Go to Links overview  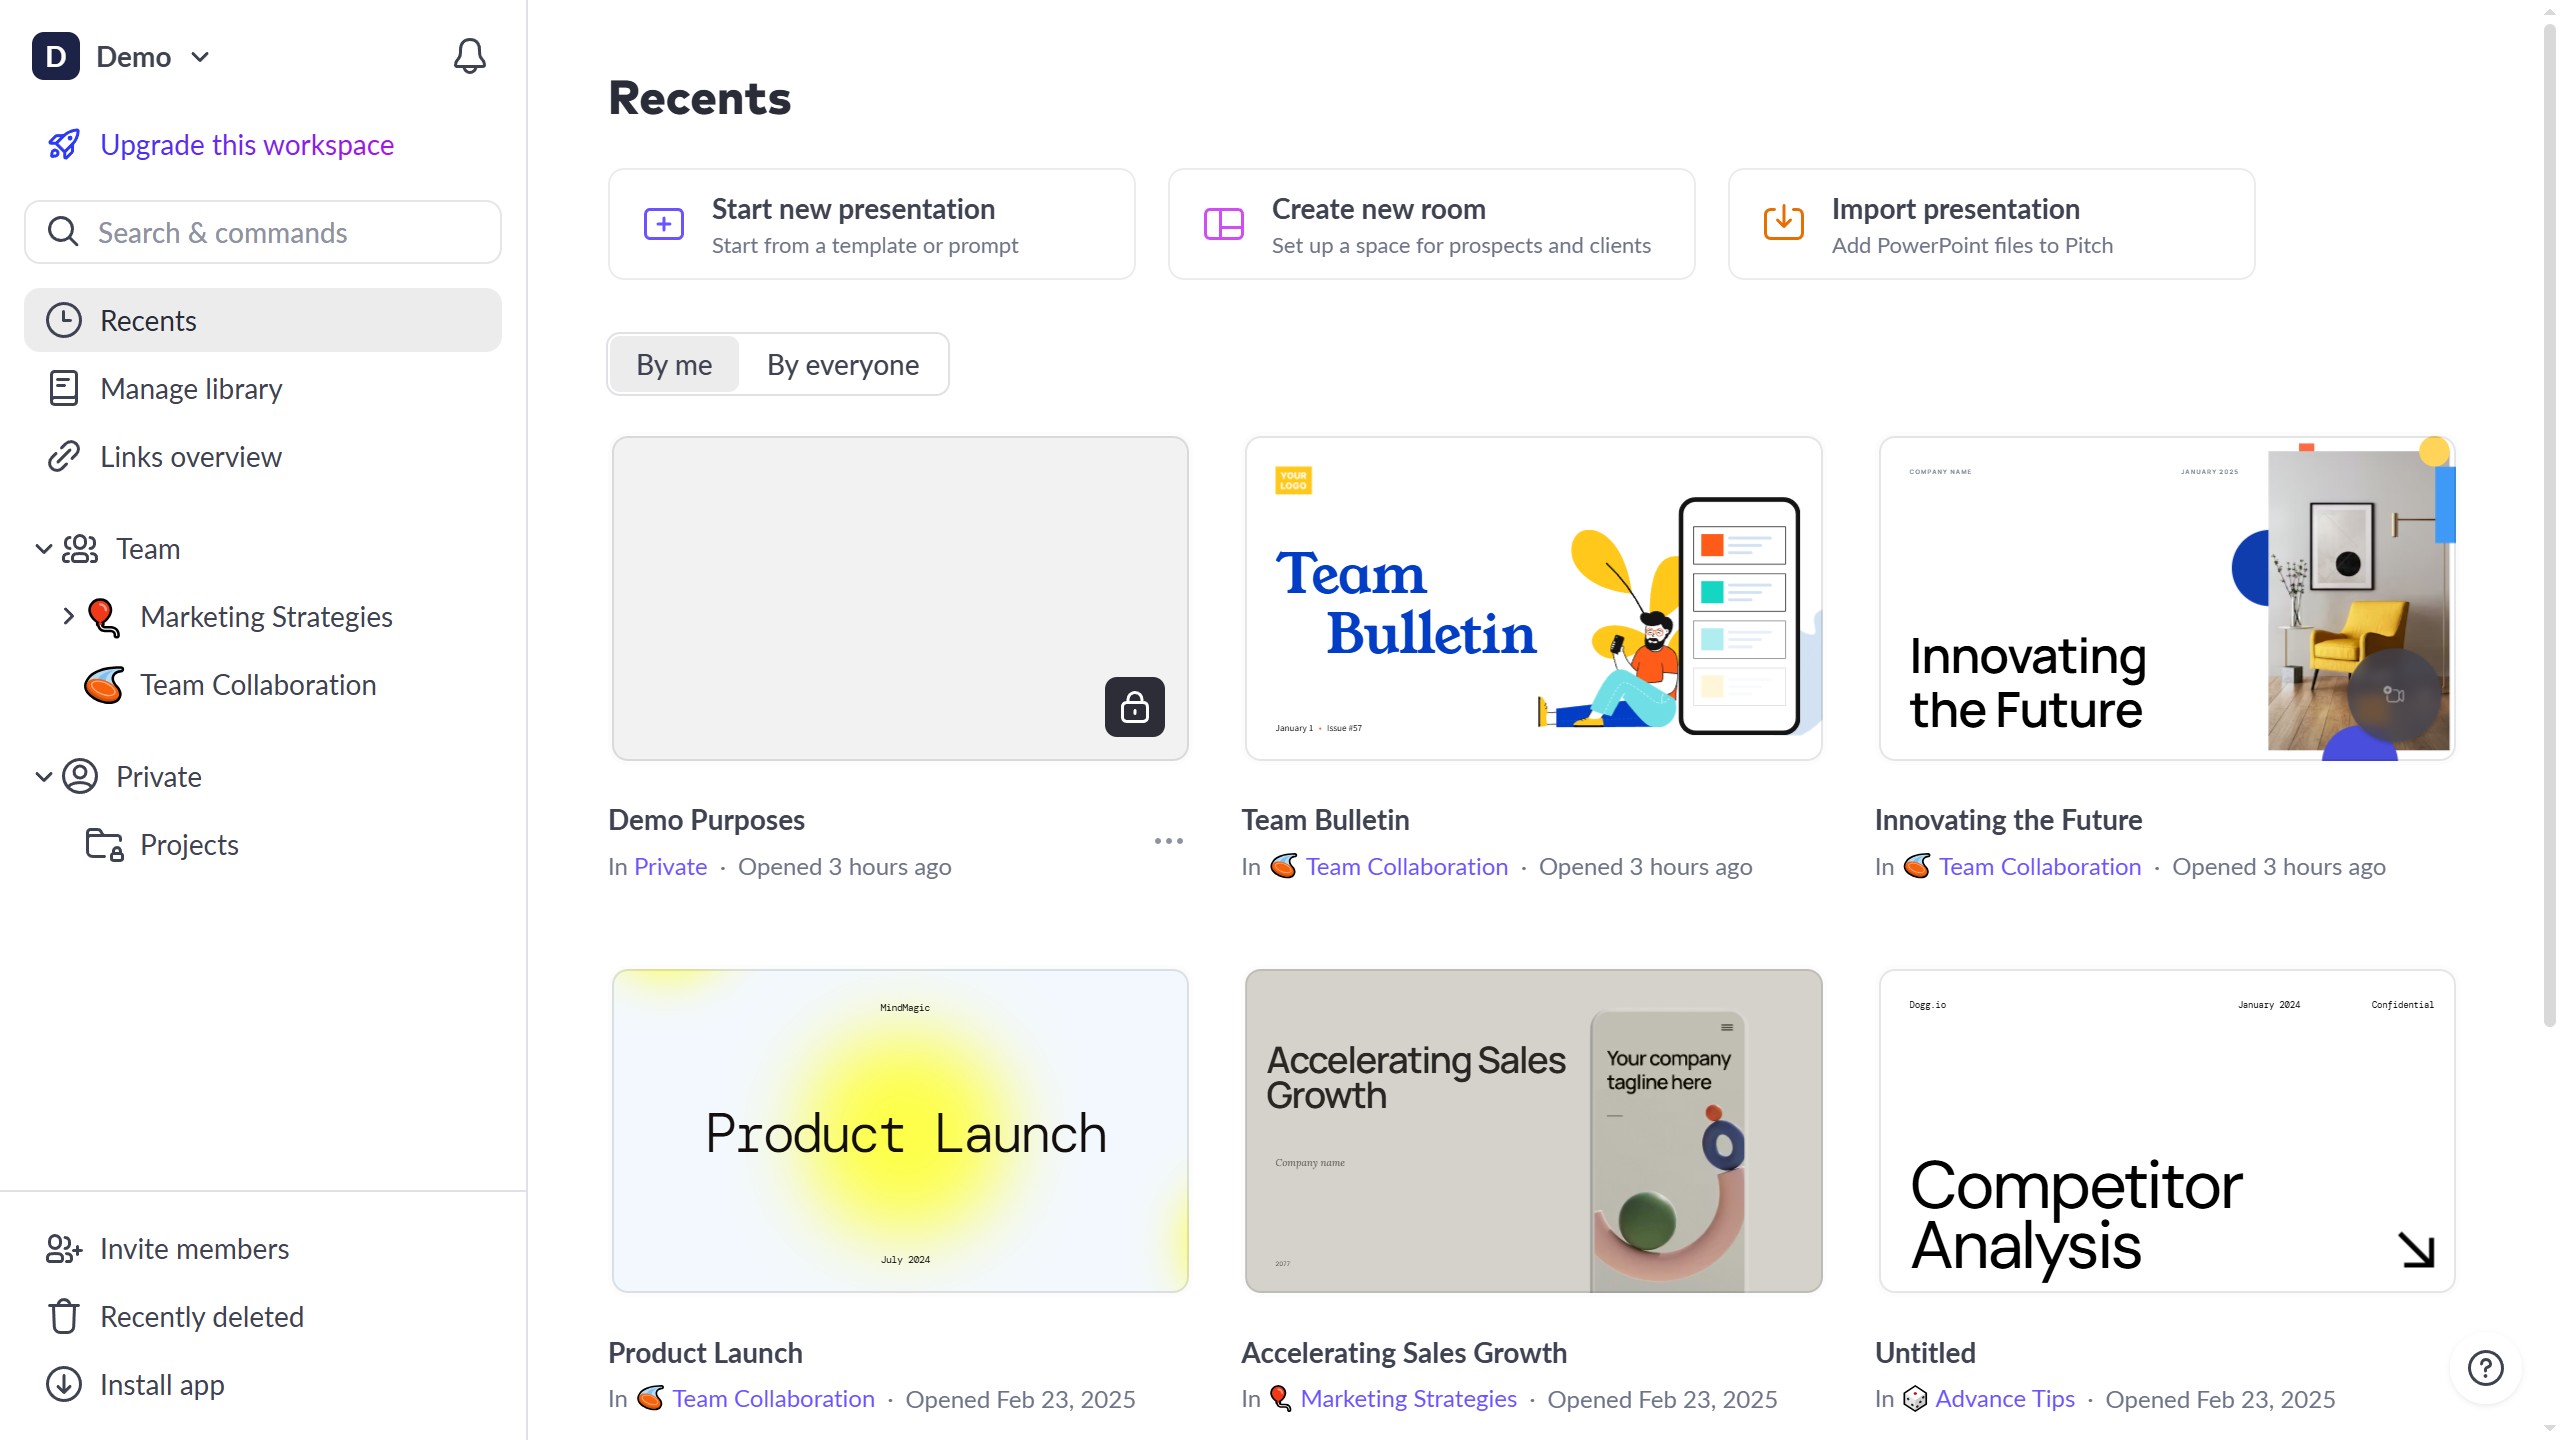[x=190, y=457]
